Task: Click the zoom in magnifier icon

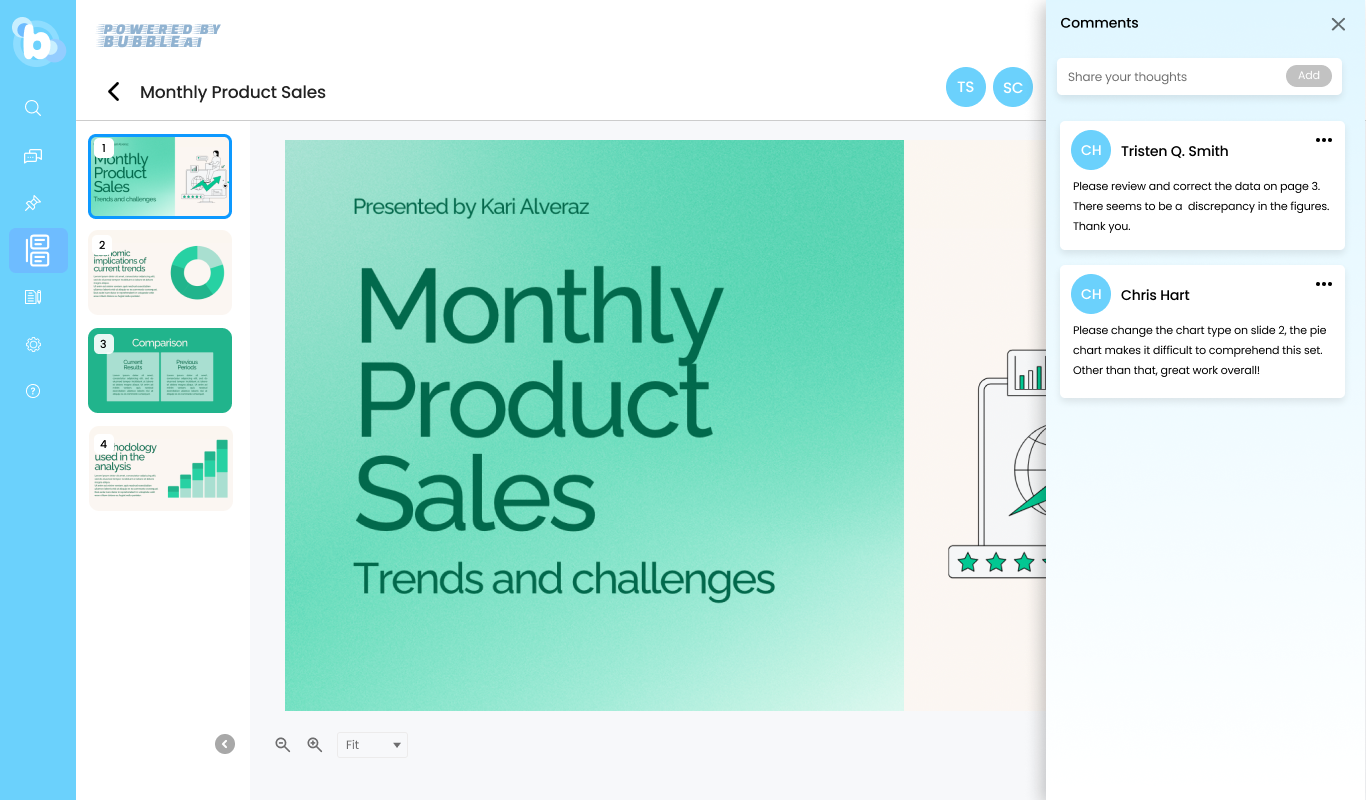Action: click(315, 744)
